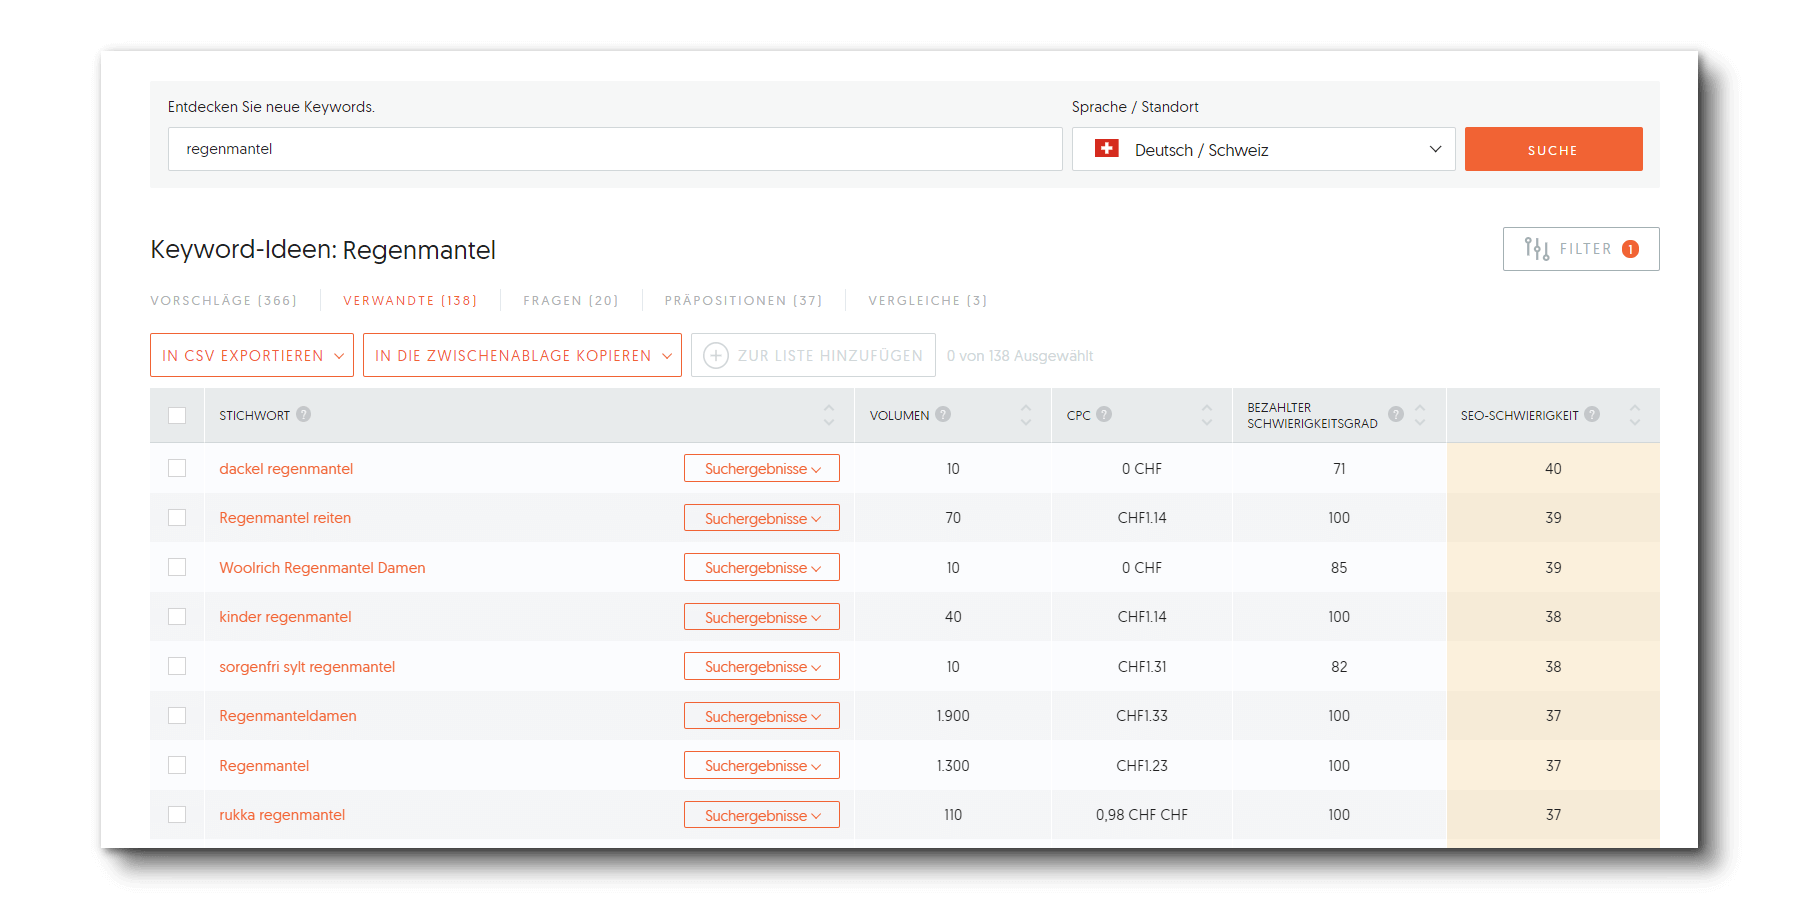The width and height of the screenshot is (1800, 900).
Task: Click the Woolrich Regenmantel Damen keyword link
Action: point(322,568)
